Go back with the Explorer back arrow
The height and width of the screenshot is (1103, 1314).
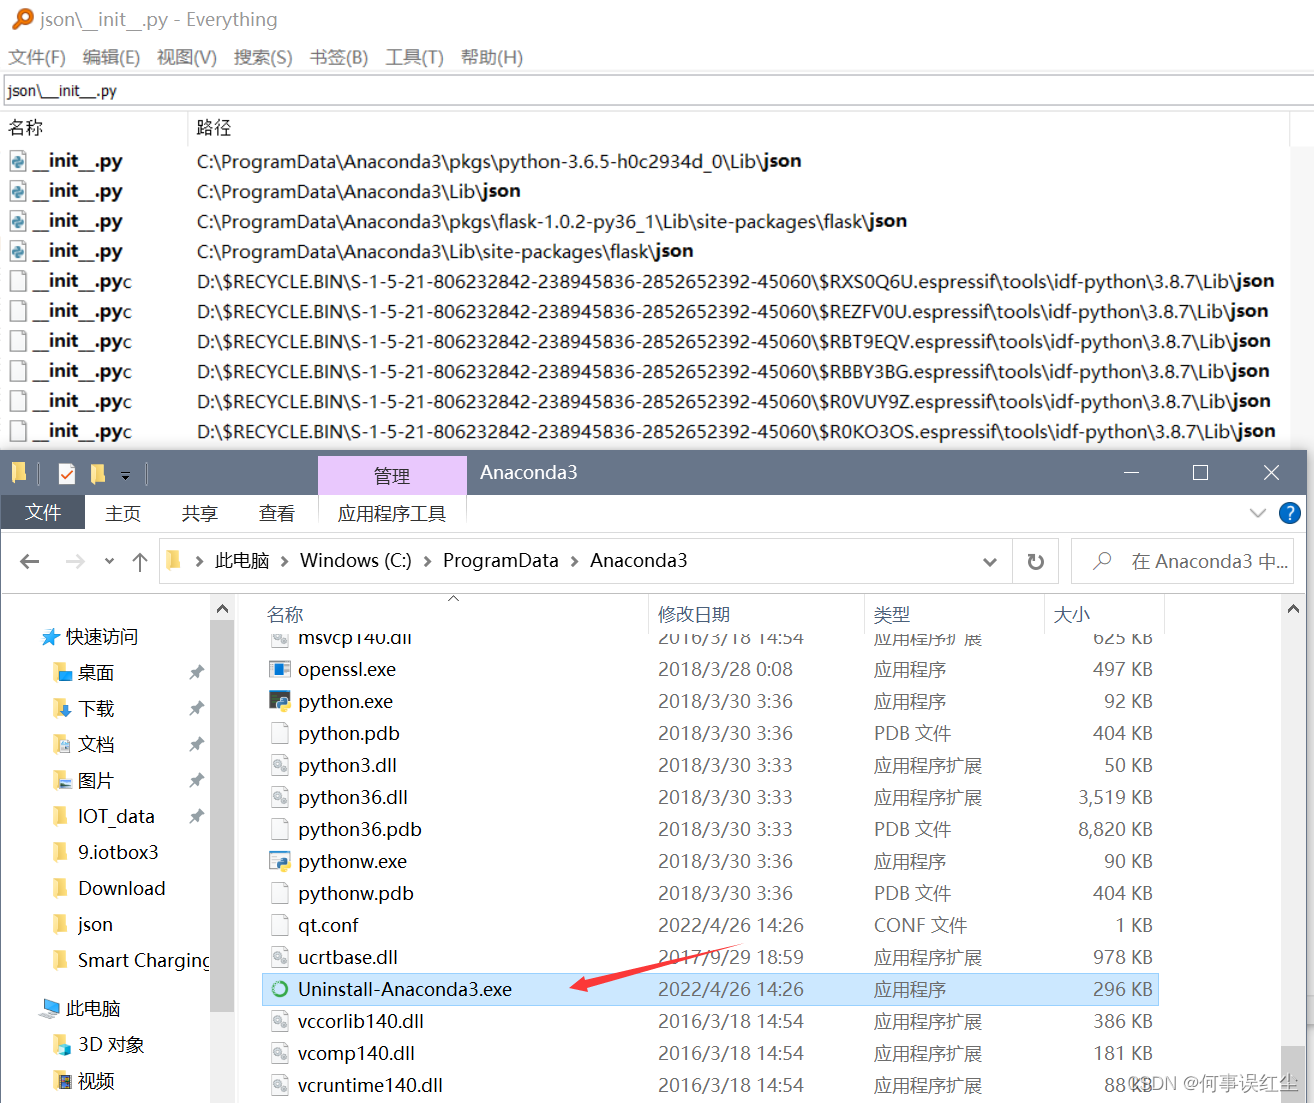pos(30,561)
